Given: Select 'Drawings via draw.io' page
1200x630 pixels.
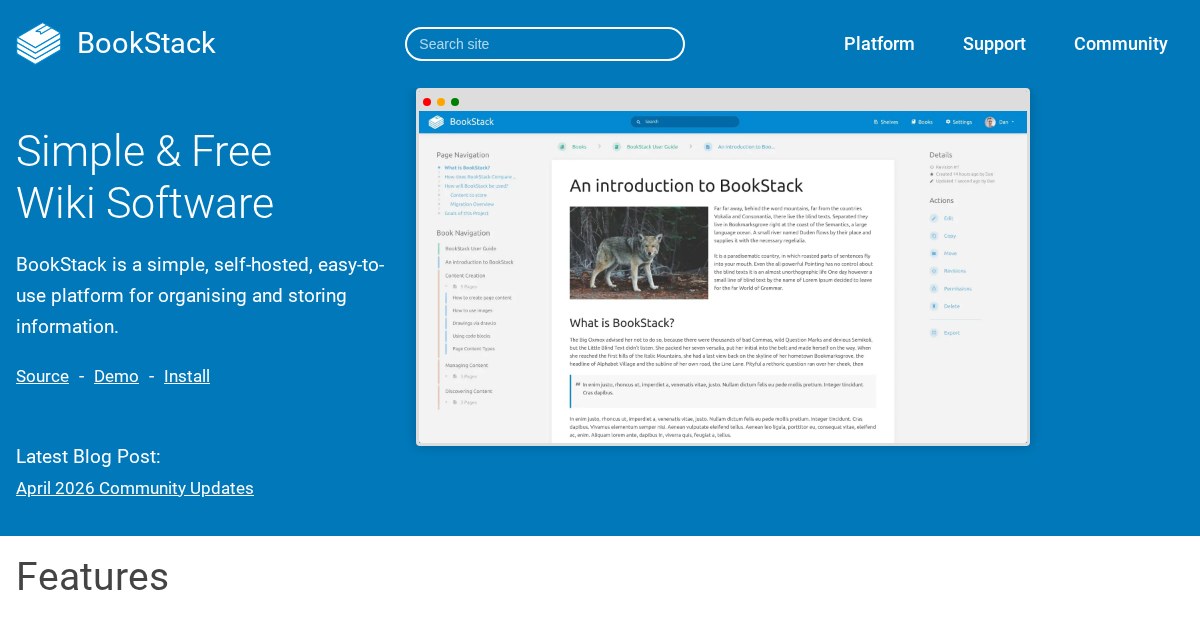Looking at the screenshot, I should coord(474,323).
